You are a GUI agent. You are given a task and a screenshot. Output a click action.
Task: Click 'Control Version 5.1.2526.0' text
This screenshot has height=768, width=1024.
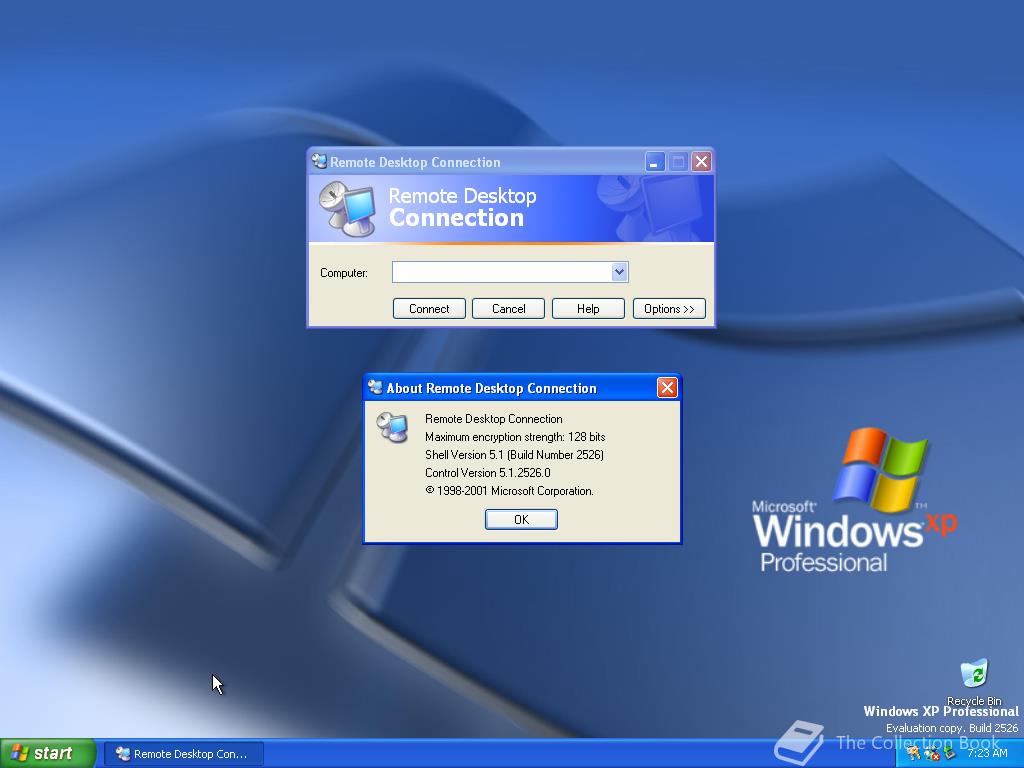click(x=488, y=473)
